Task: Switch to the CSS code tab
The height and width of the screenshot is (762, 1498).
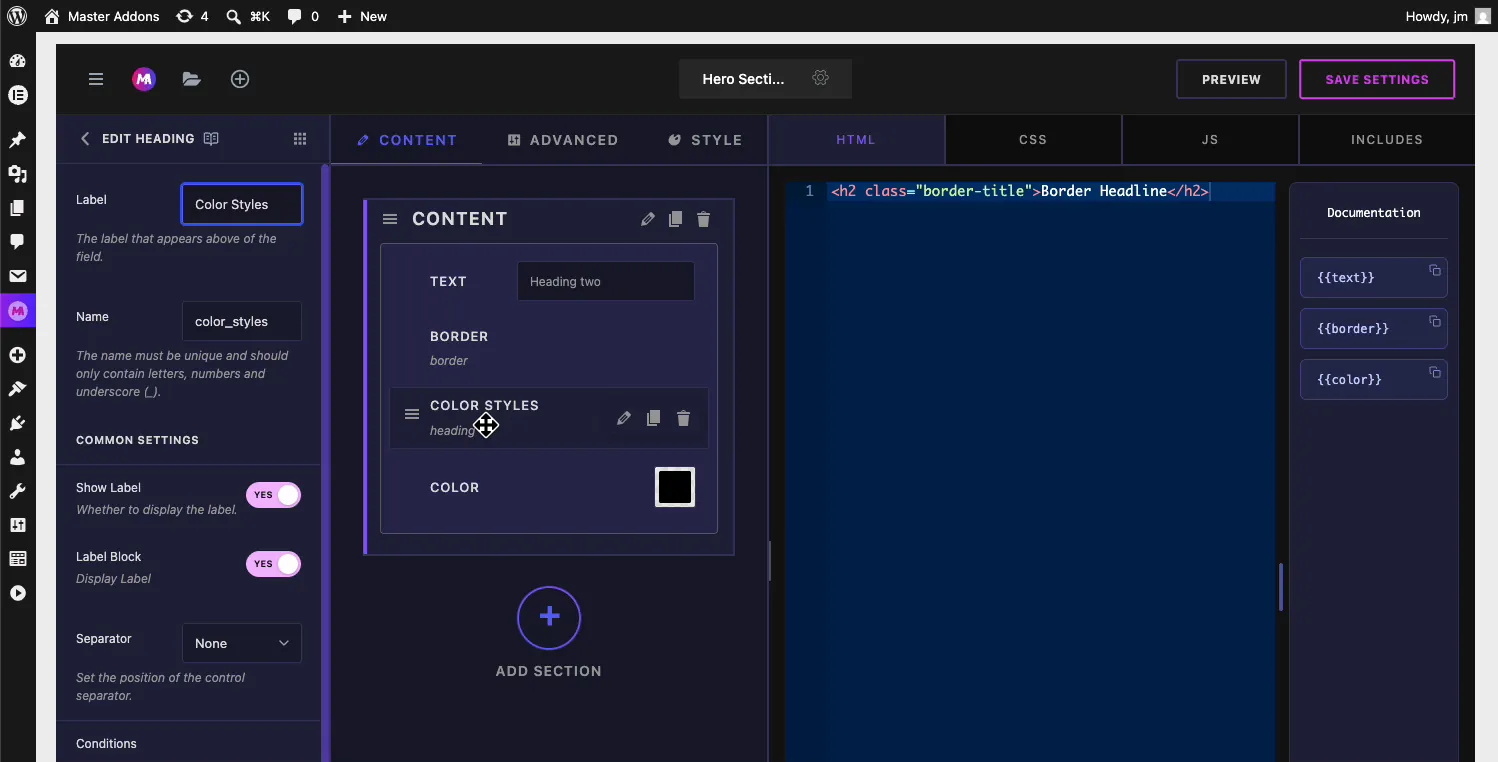Action: (x=1033, y=140)
